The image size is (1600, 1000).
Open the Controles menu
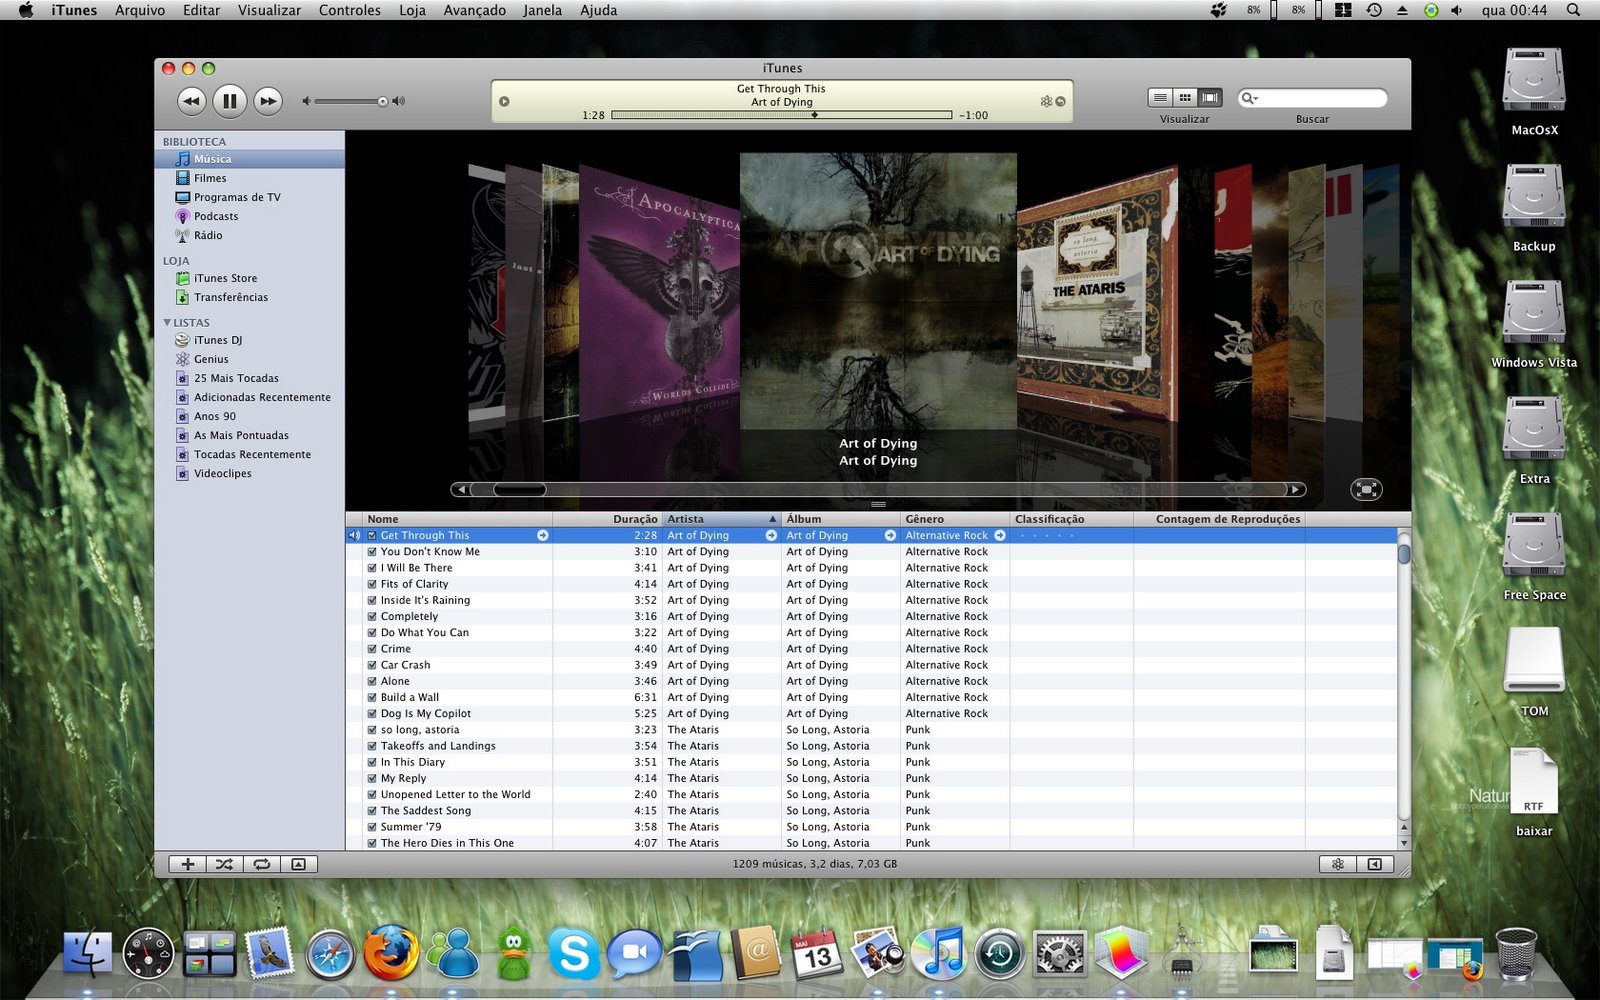[349, 10]
